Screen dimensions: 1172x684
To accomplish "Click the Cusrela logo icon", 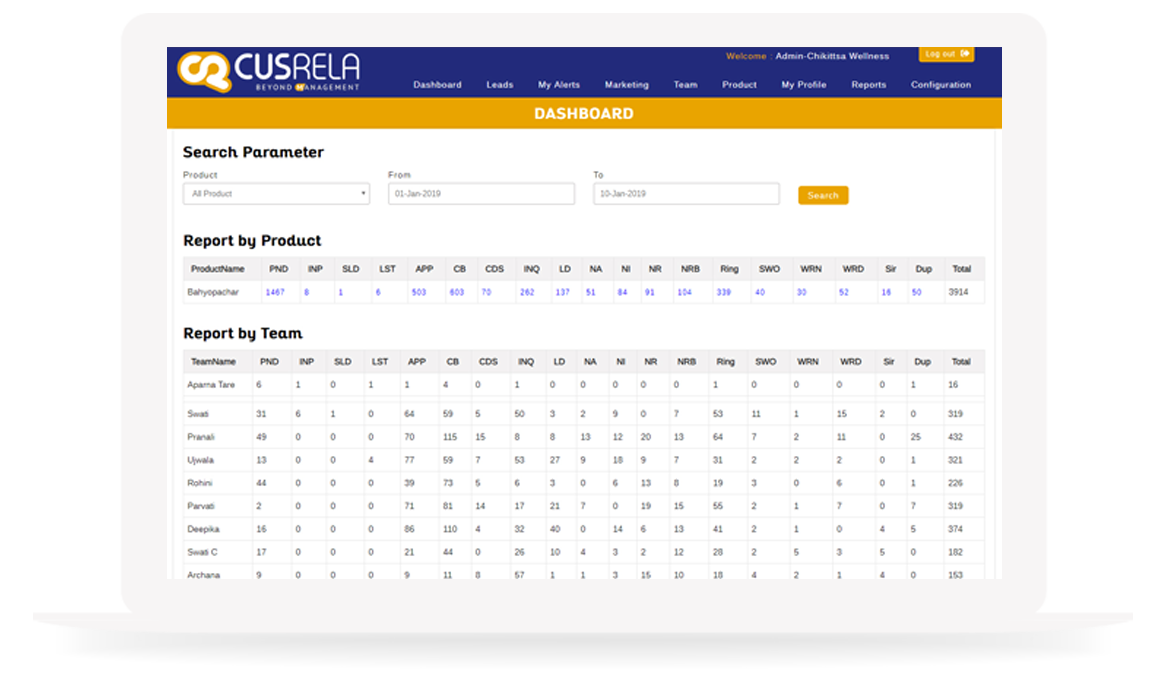I will click(x=204, y=71).
